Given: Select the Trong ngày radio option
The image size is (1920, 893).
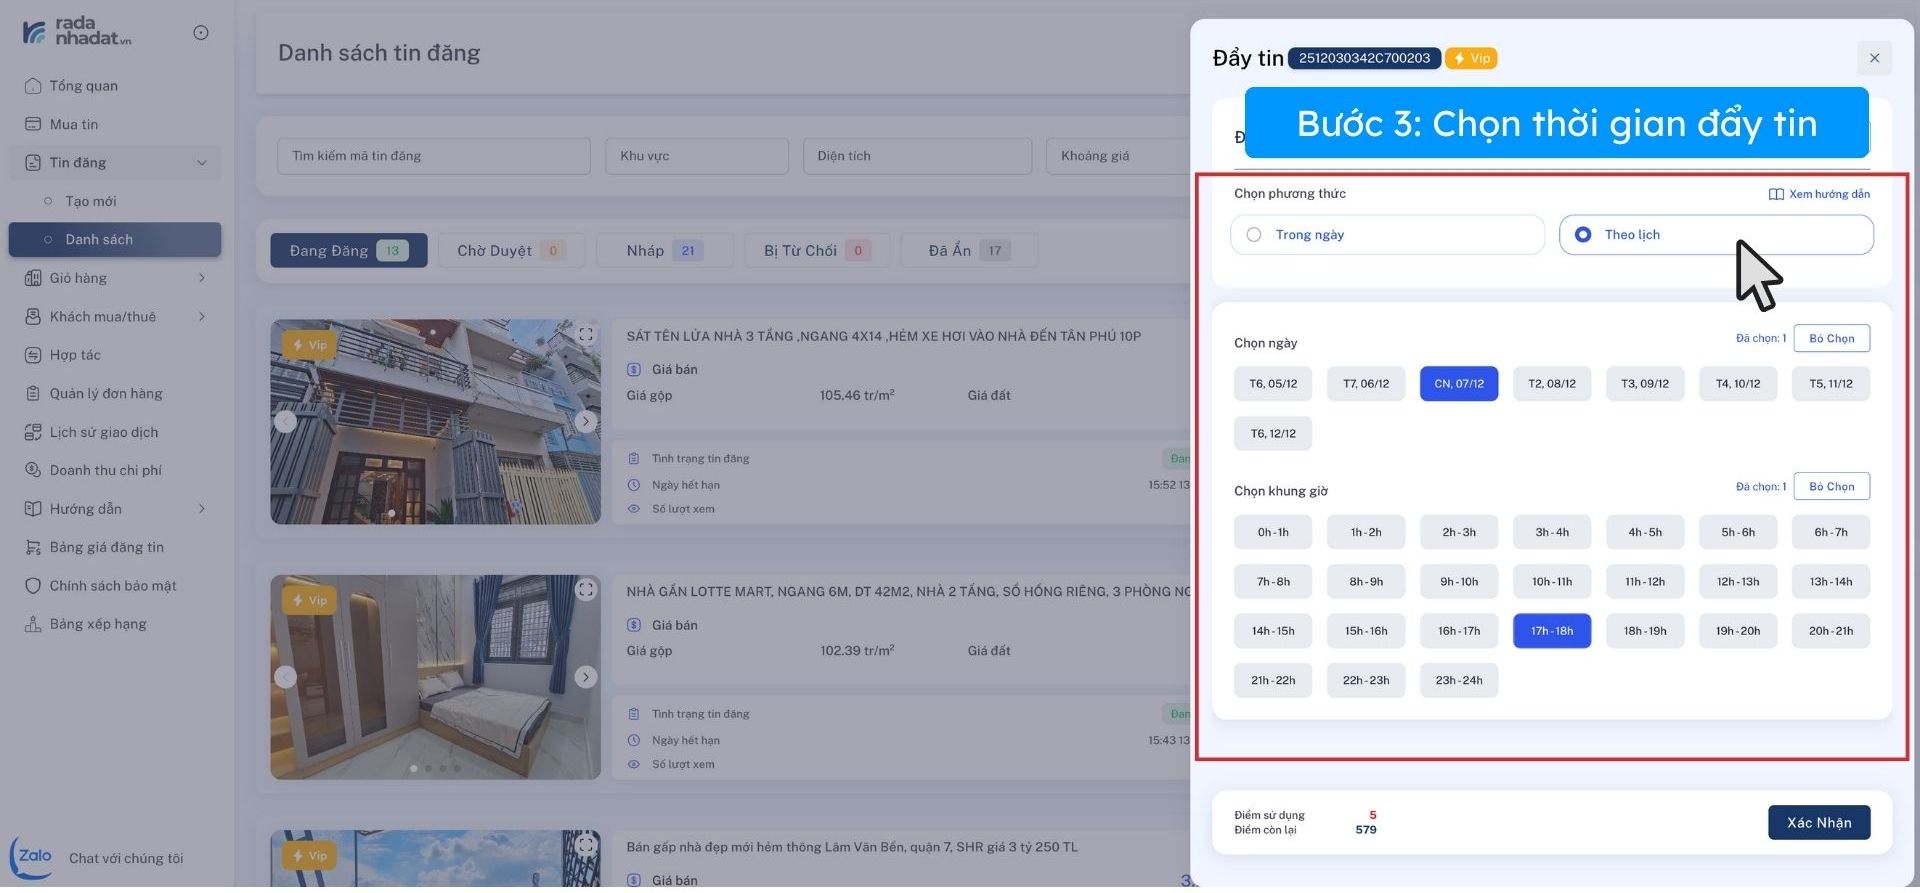Looking at the screenshot, I should coord(1254,236).
